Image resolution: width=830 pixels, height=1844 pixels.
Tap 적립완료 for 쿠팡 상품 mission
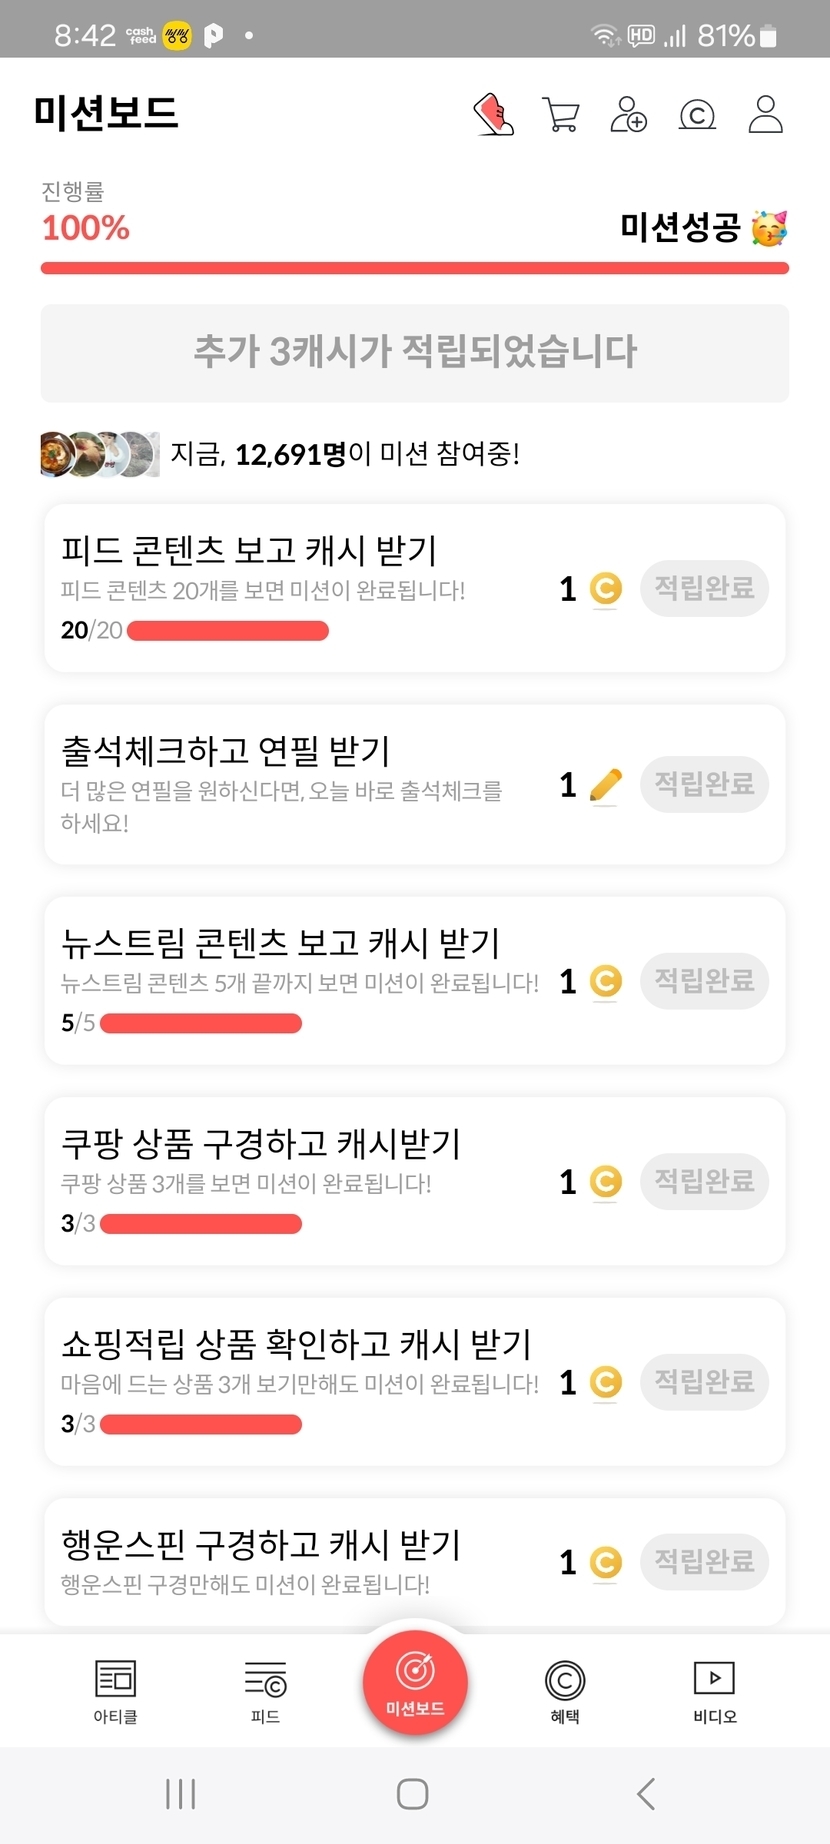pyautogui.click(x=704, y=1181)
